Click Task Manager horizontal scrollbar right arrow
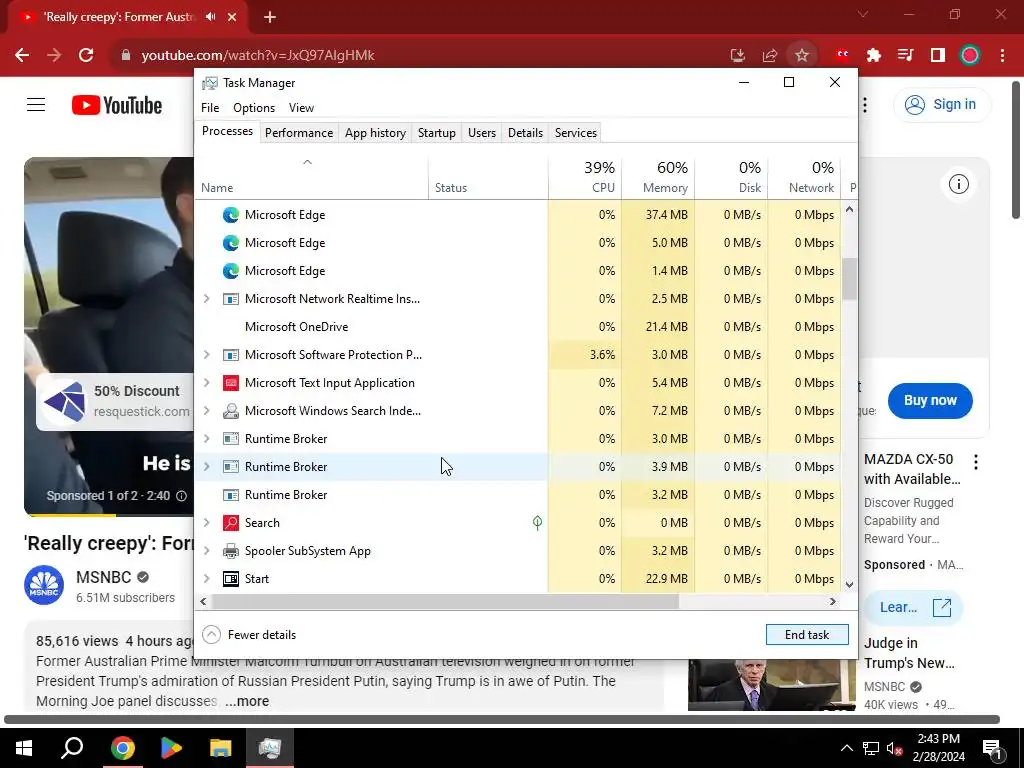The image size is (1024, 768). pyautogui.click(x=833, y=601)
